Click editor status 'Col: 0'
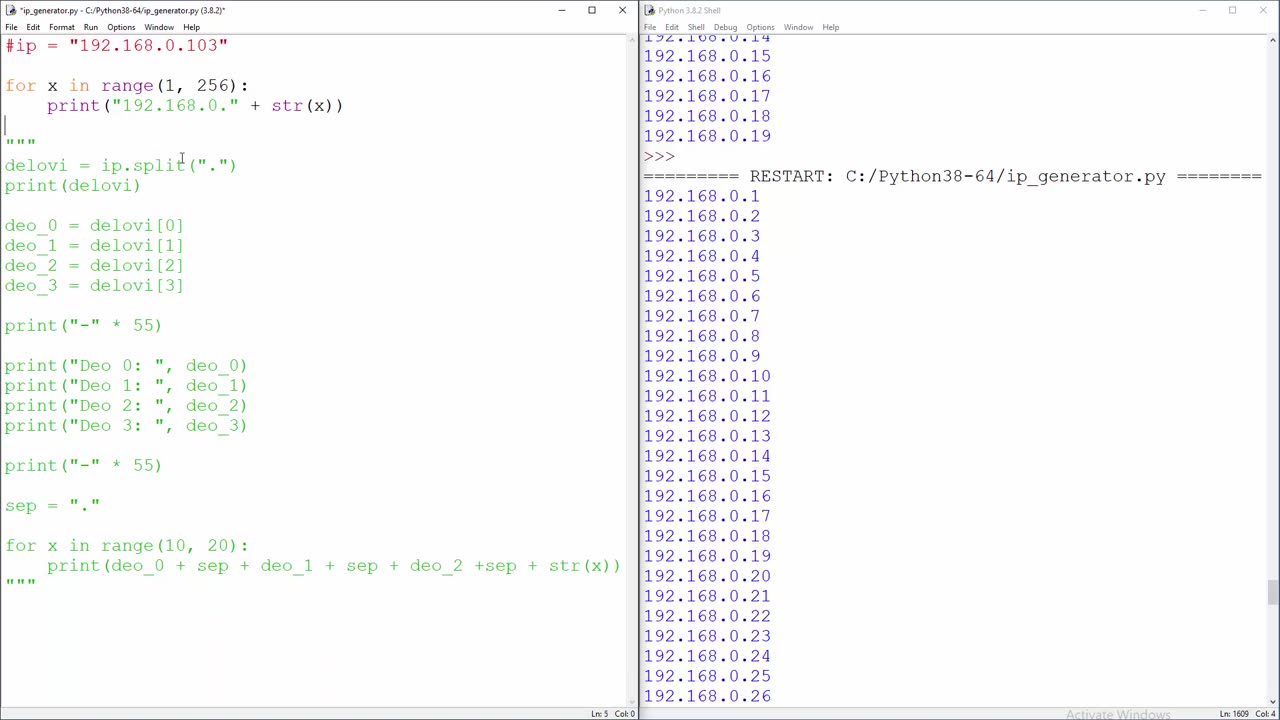This screenshot has height=720, width=1280. tap(625, 714)
